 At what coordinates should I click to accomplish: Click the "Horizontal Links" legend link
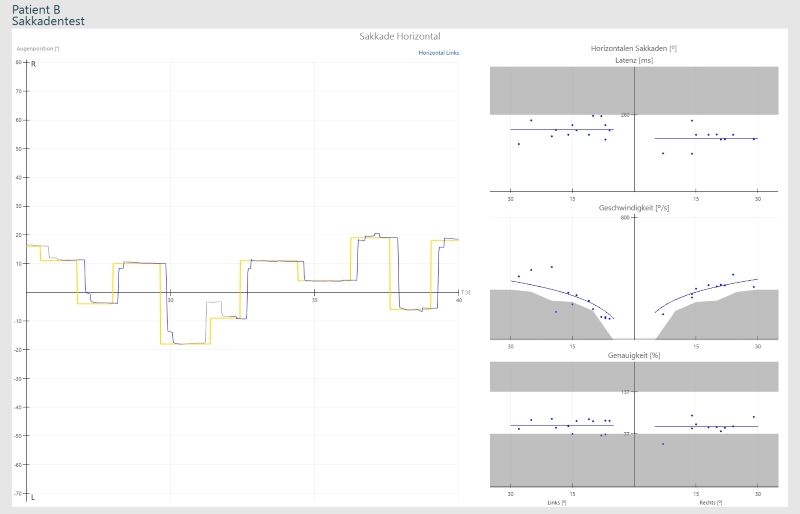[439, 52]
